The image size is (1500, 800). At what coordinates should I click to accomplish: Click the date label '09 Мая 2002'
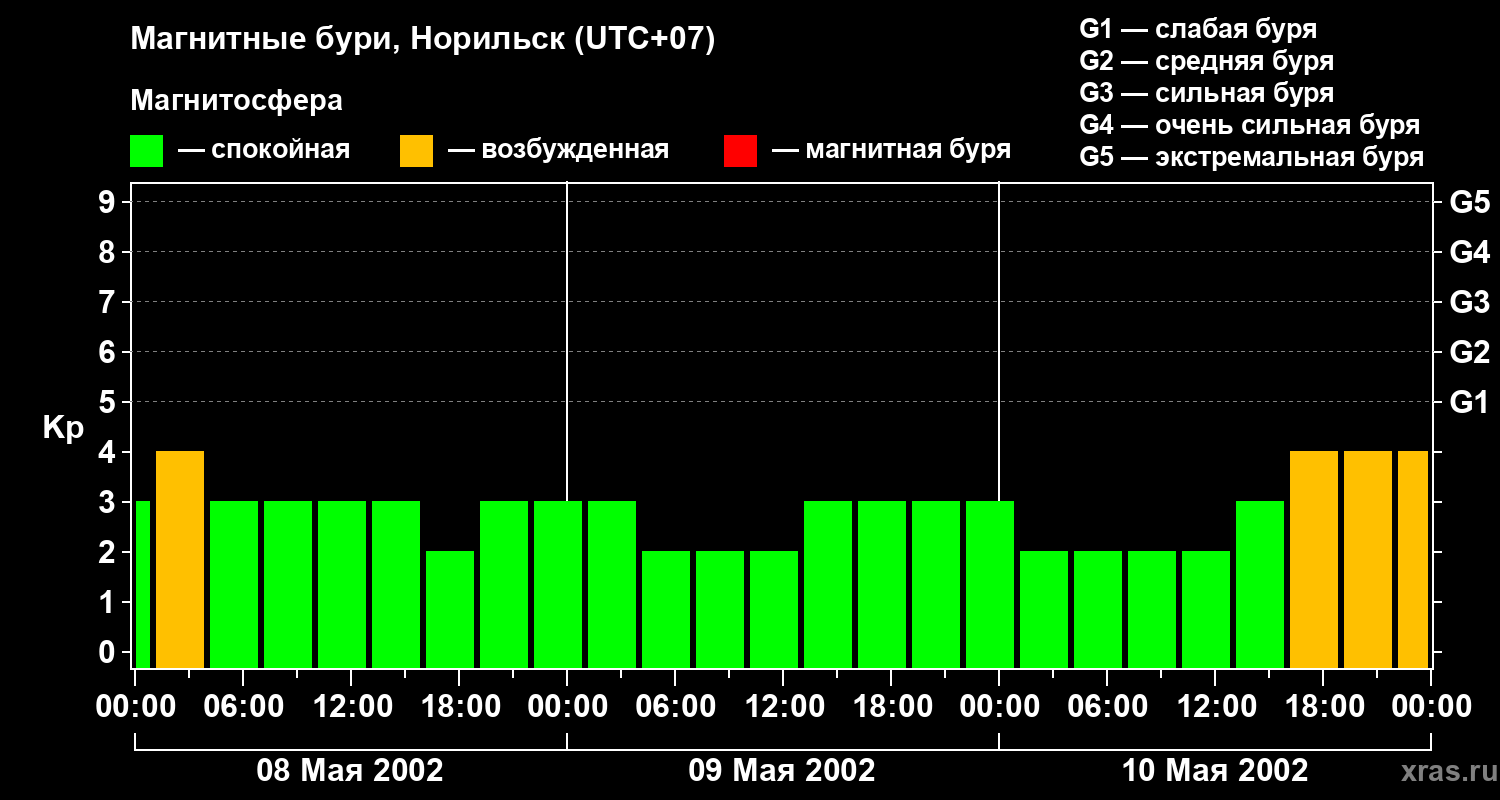[782, 771]
